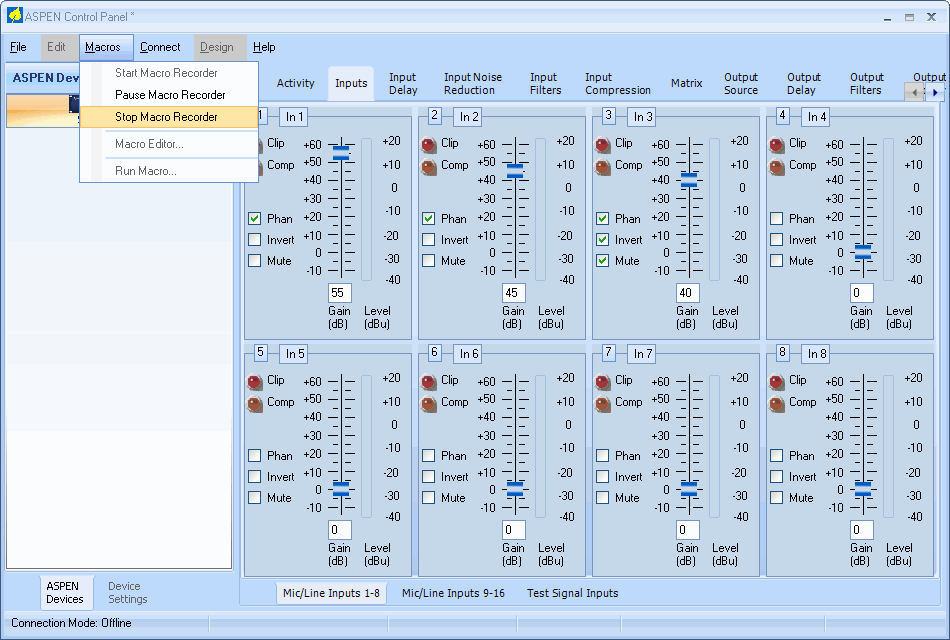950x640 pixels.
Task: Open the Device Settings tab
Action: [127, 593]
